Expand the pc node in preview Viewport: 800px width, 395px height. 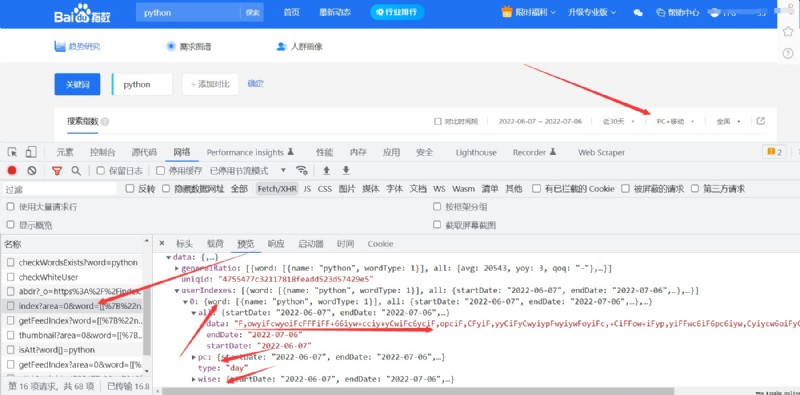coord(194,356)
